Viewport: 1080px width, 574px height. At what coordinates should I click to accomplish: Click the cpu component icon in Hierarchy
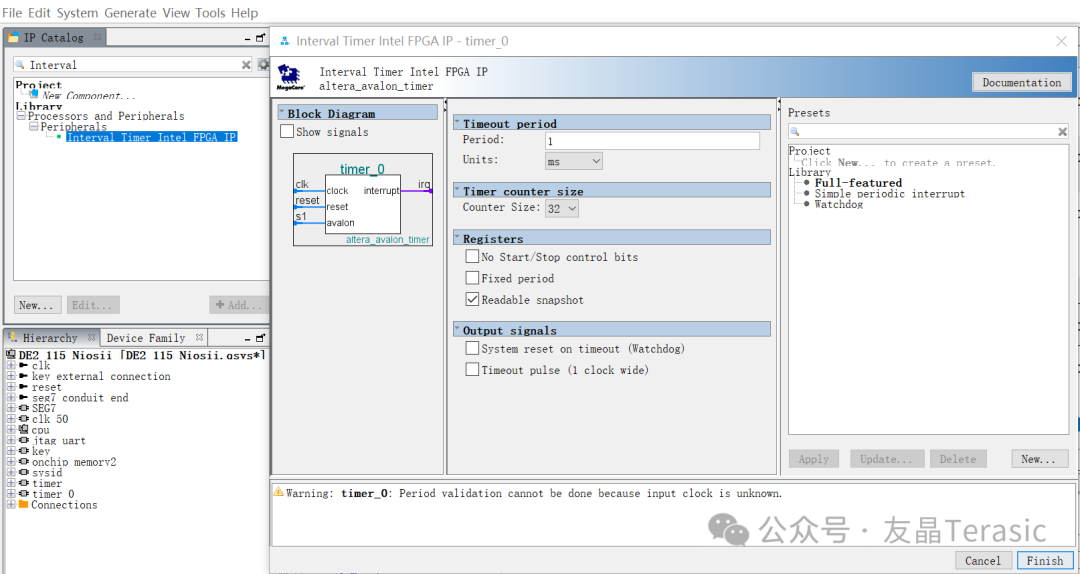pos(23,430)
